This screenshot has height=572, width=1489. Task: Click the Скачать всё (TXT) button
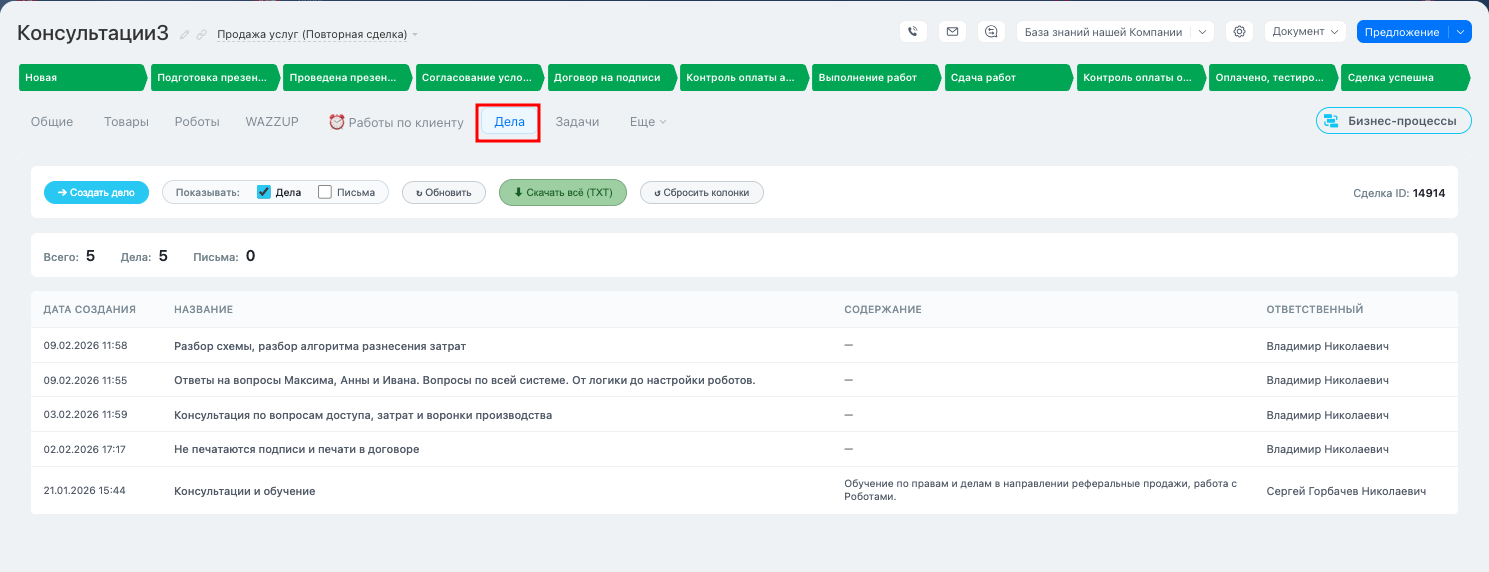pos(562,192)
